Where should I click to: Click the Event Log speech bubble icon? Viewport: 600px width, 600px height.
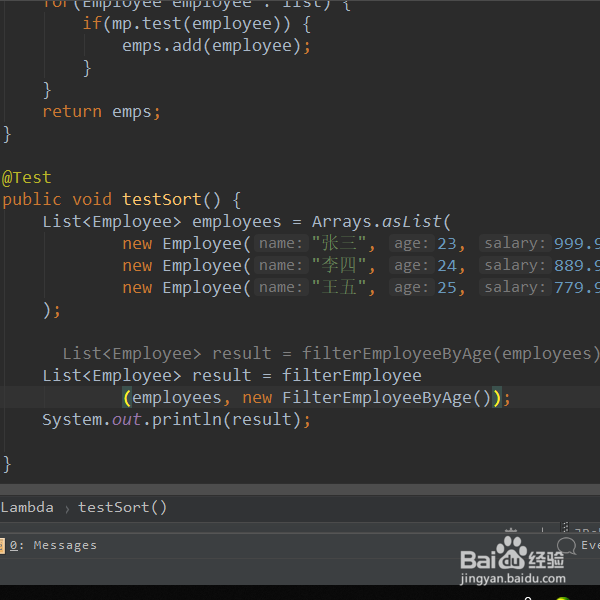(566, 545)
